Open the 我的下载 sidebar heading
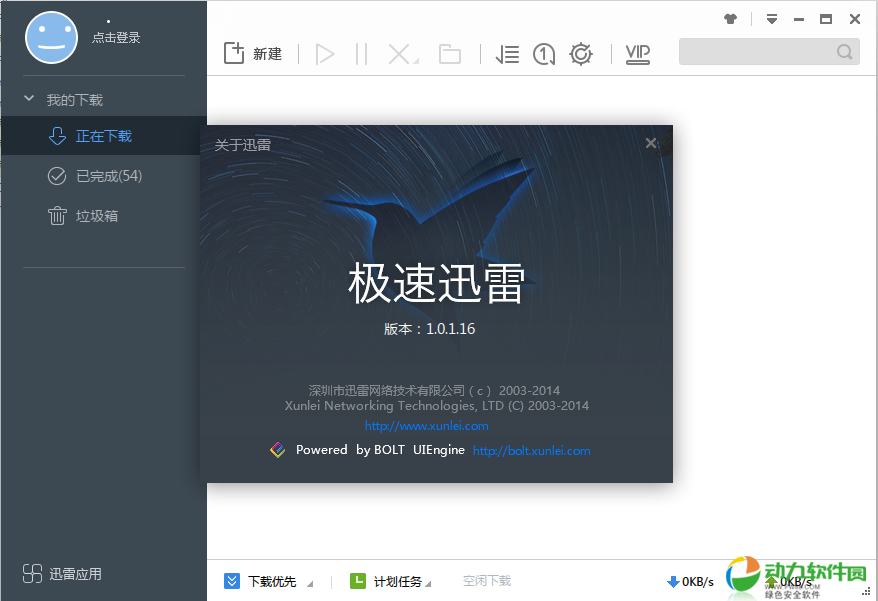Image resolution: width=878 pixels, height=601 pixels. pos(74,100)
